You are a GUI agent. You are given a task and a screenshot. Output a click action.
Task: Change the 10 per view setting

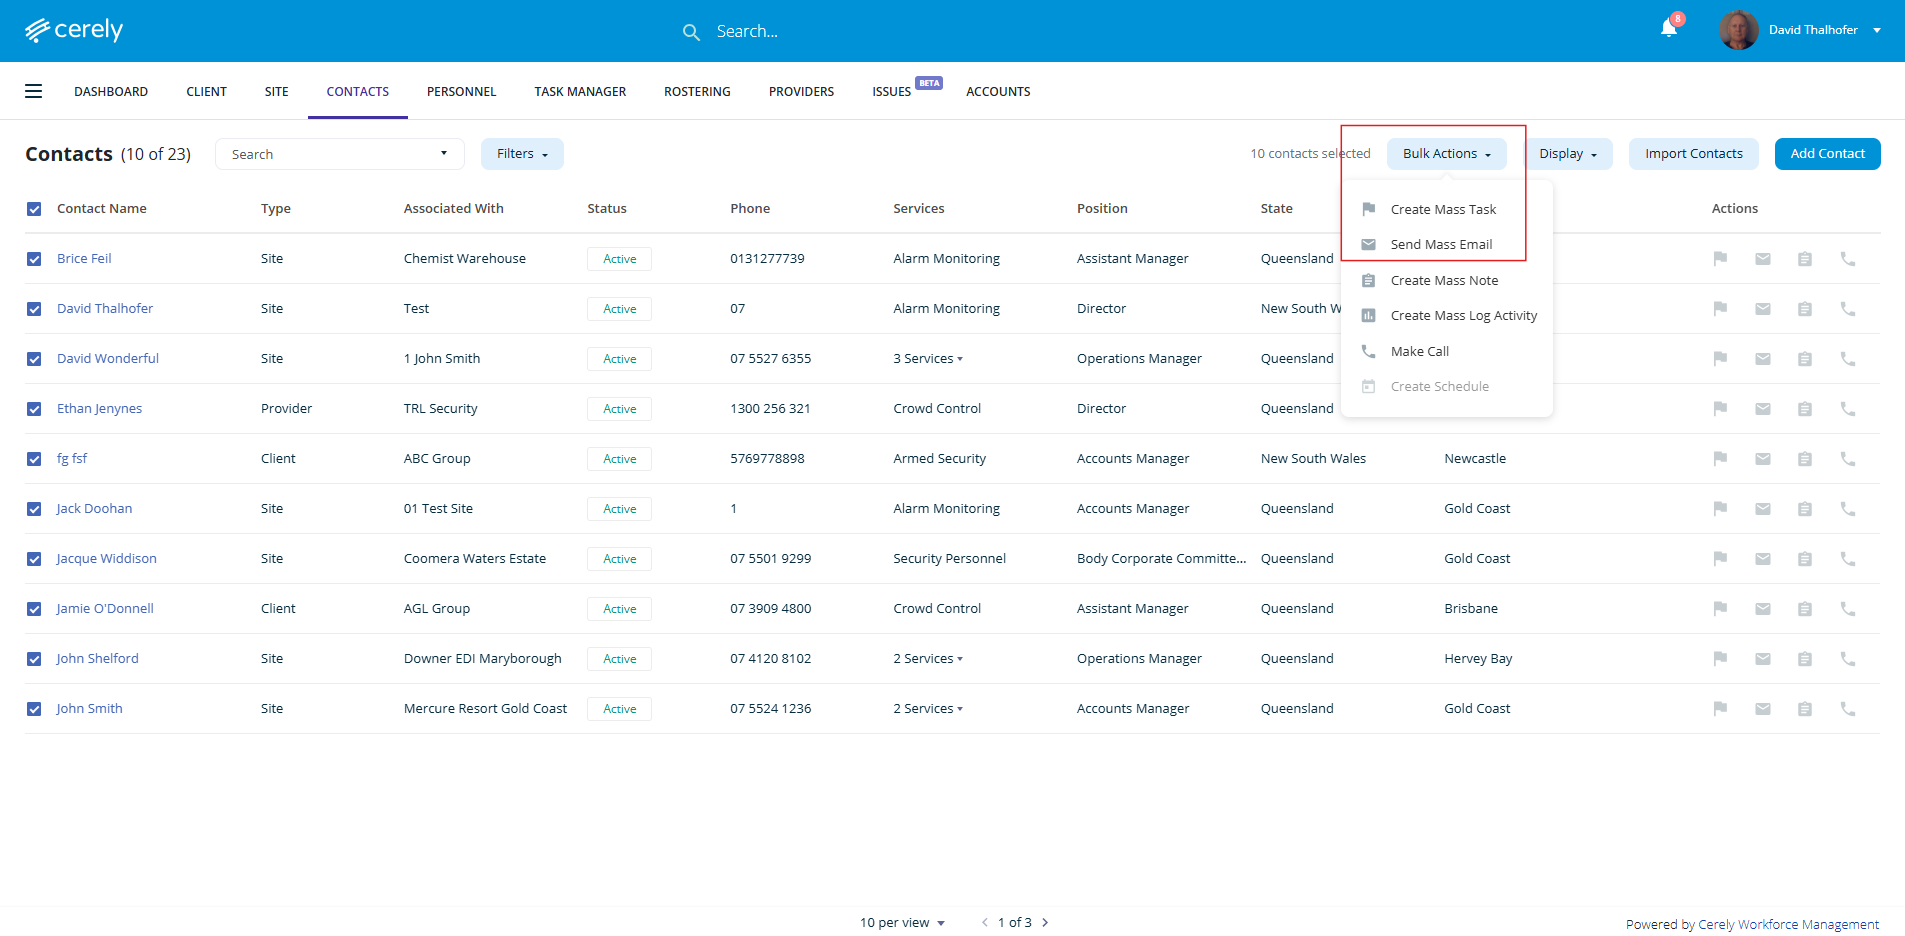tap(901, 922)
